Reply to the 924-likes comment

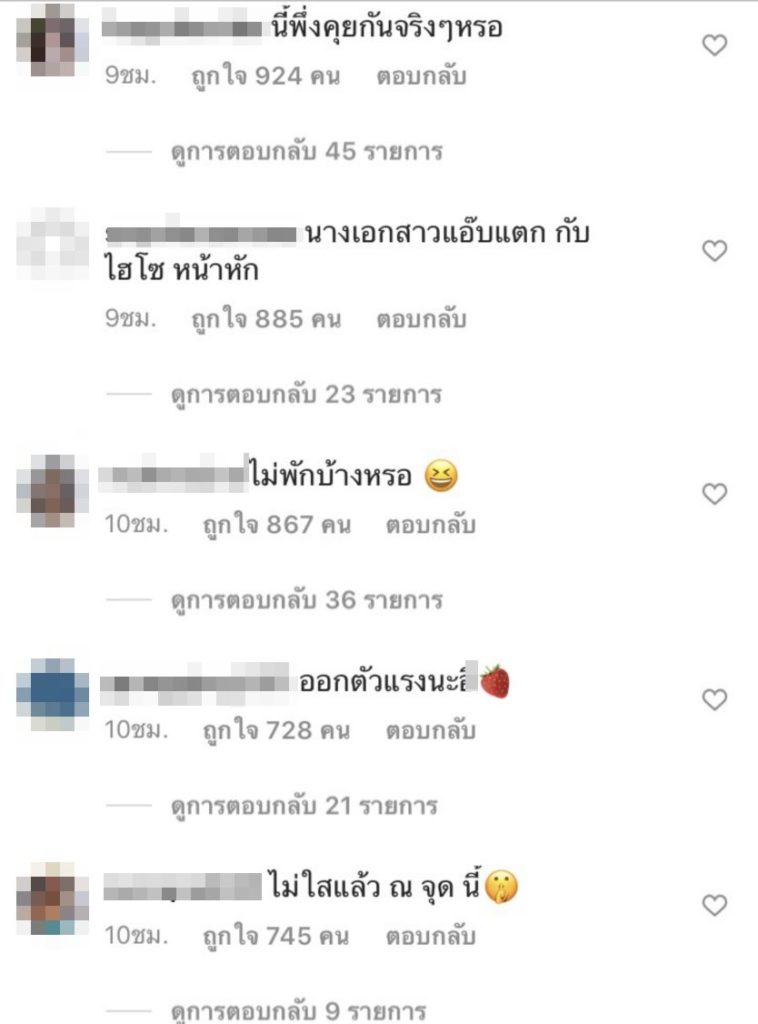click(421, 76)
